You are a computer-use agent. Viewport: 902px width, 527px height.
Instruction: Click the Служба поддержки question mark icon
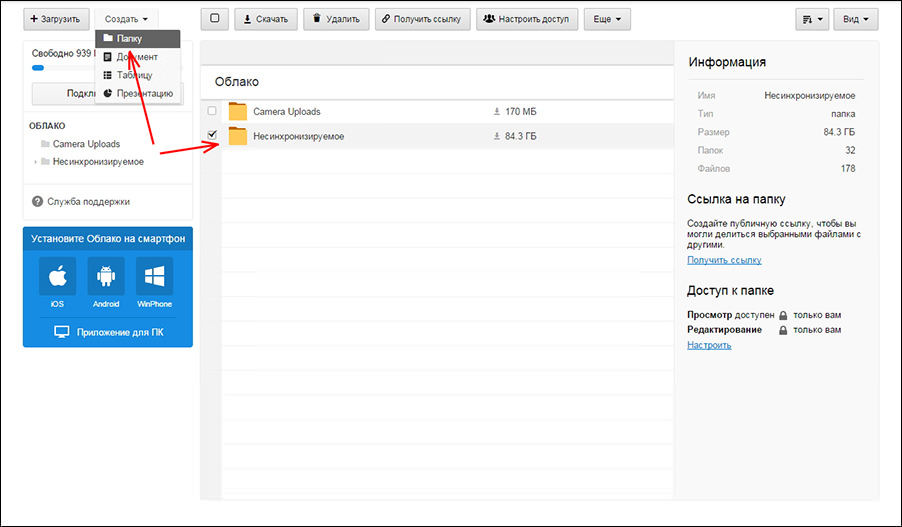(x=38, y=201)
